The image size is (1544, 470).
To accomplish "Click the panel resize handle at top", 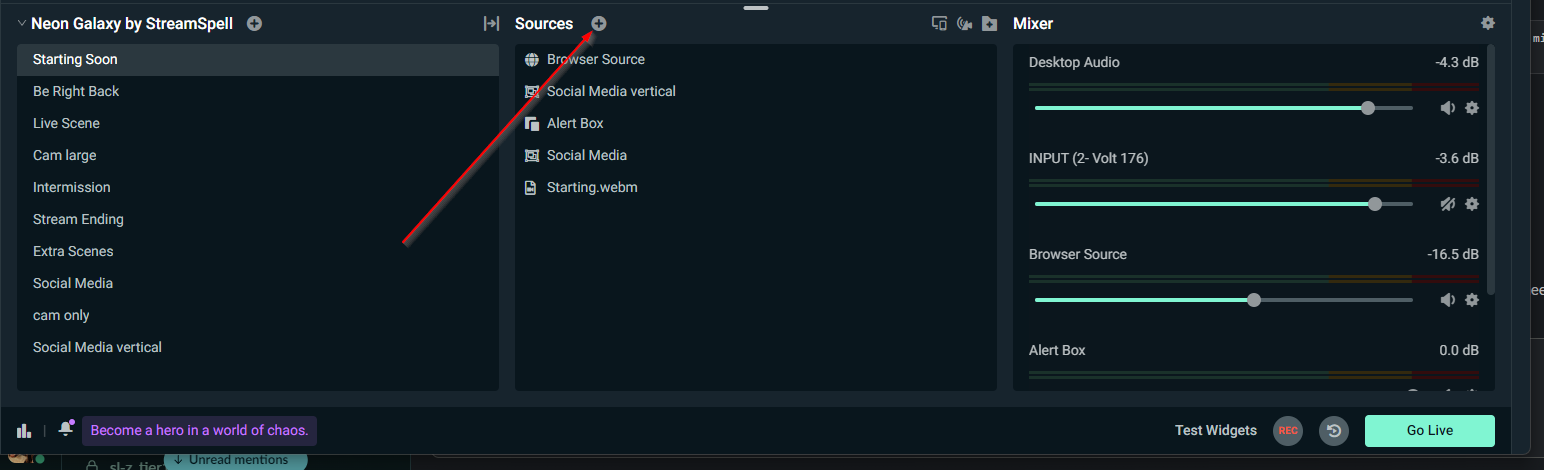I will coord(756,8).
